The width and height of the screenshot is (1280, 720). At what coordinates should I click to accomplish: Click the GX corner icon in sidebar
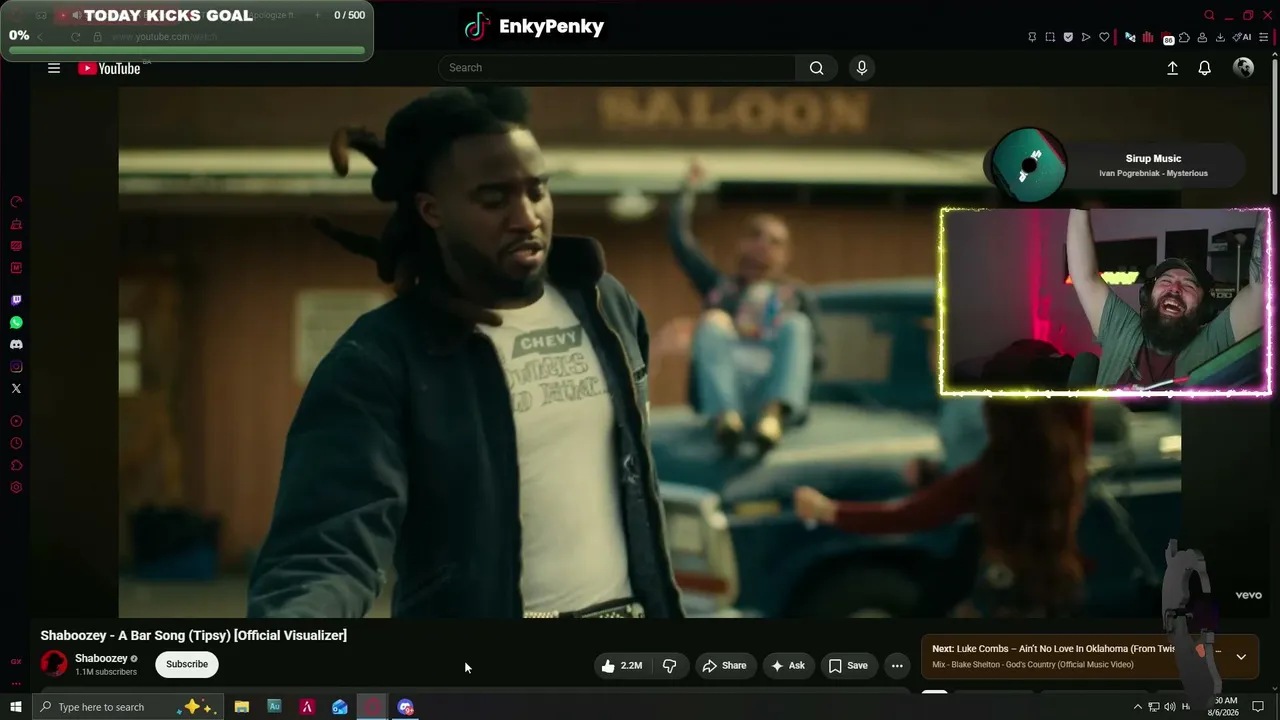(x=16, y=661)
